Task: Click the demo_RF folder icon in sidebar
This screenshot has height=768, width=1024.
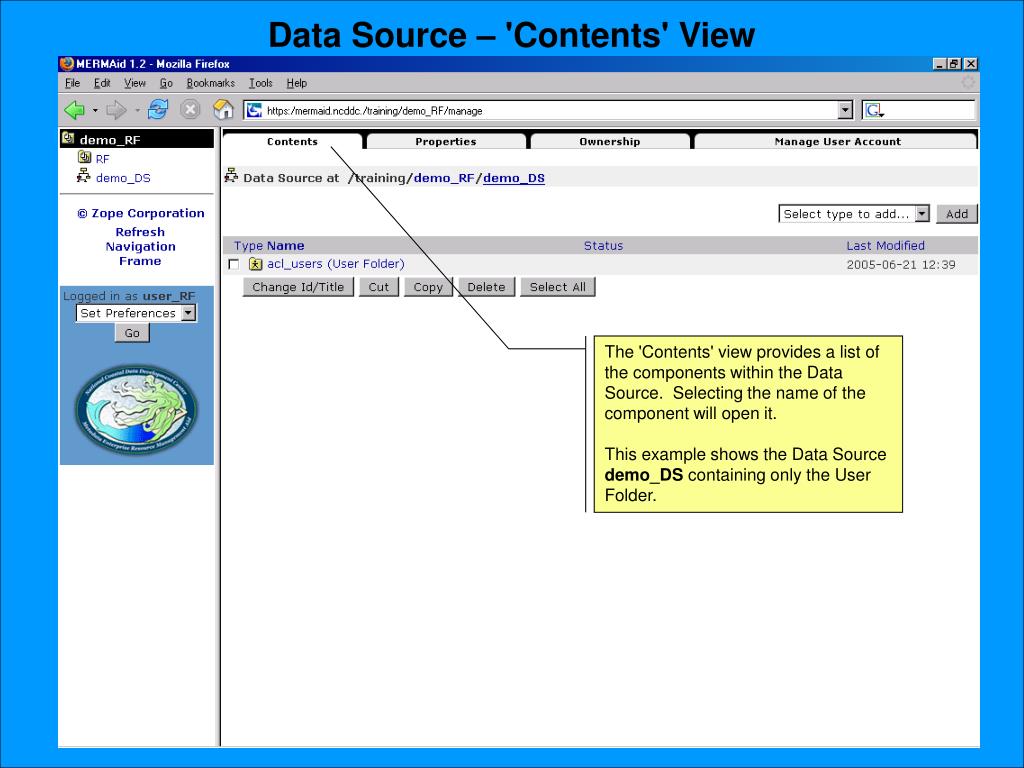Action: [67, 138]
